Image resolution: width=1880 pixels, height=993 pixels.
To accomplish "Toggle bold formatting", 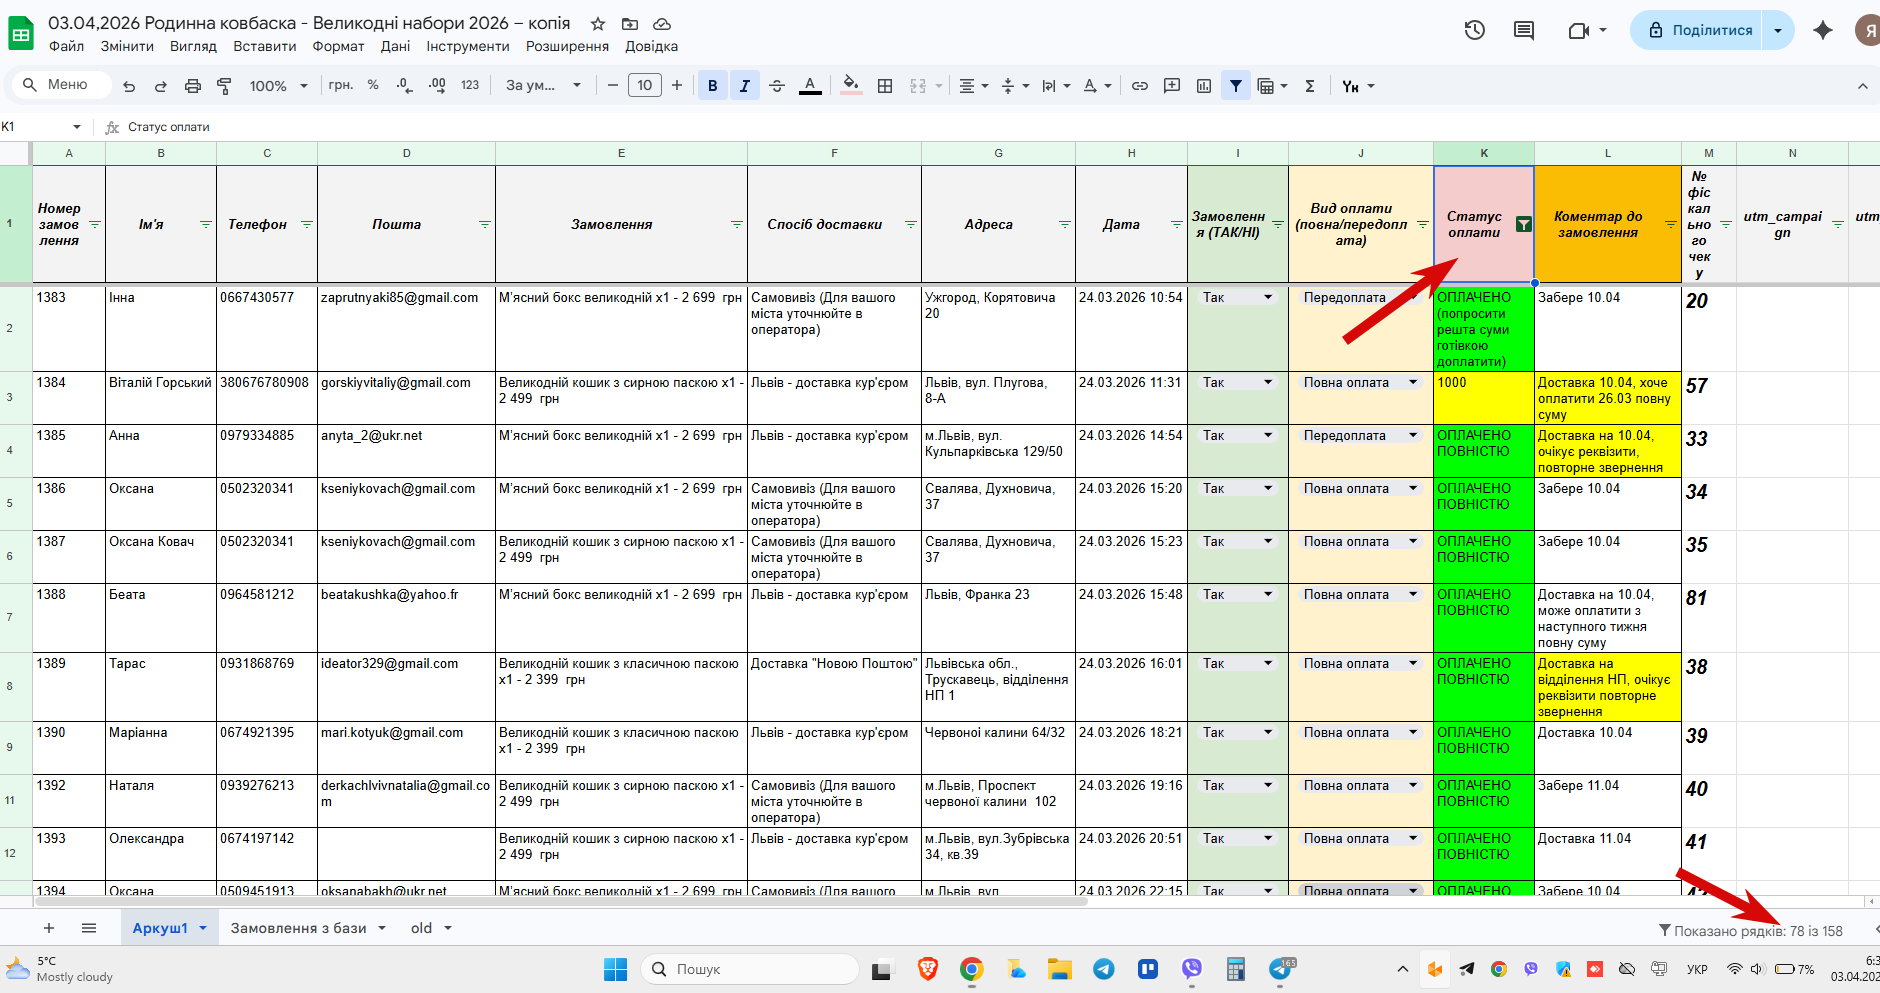I will 712,86.
